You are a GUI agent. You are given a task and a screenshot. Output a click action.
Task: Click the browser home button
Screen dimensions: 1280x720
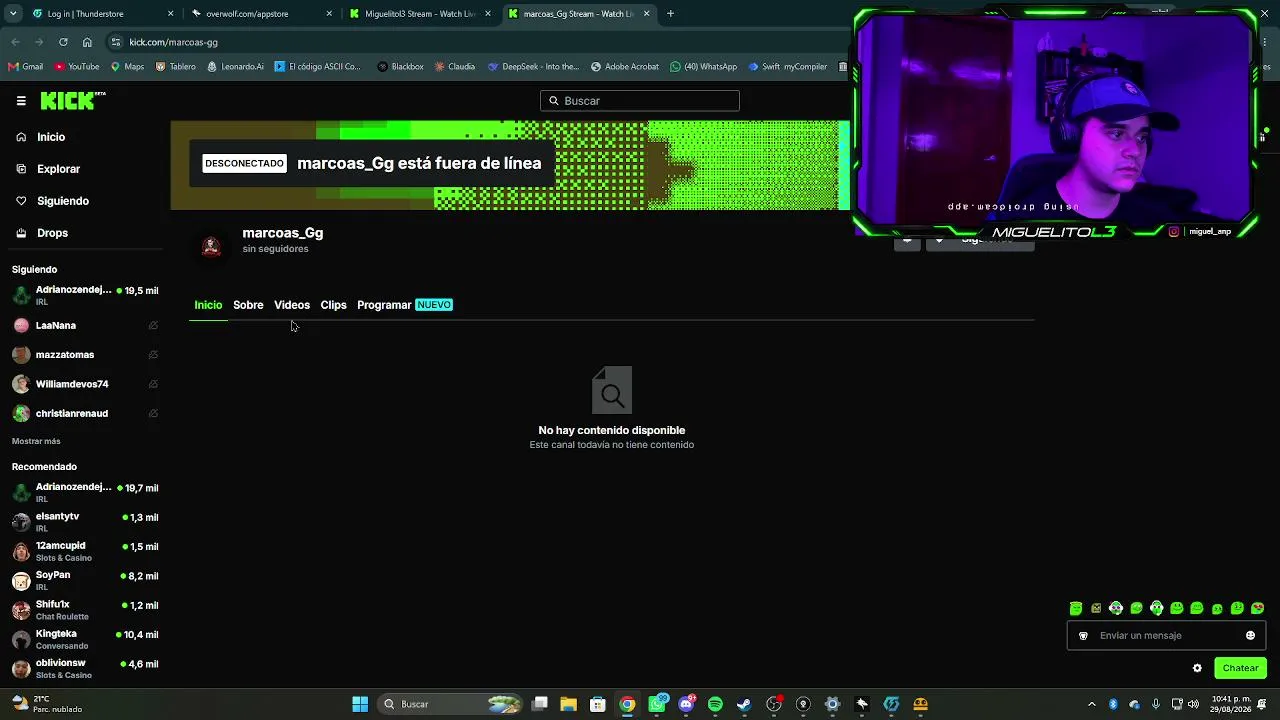87,42
